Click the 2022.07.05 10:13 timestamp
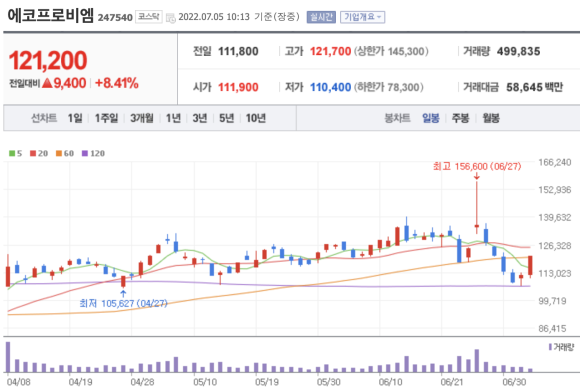Viewport: 580px width, 392px height. pos(214,17)
